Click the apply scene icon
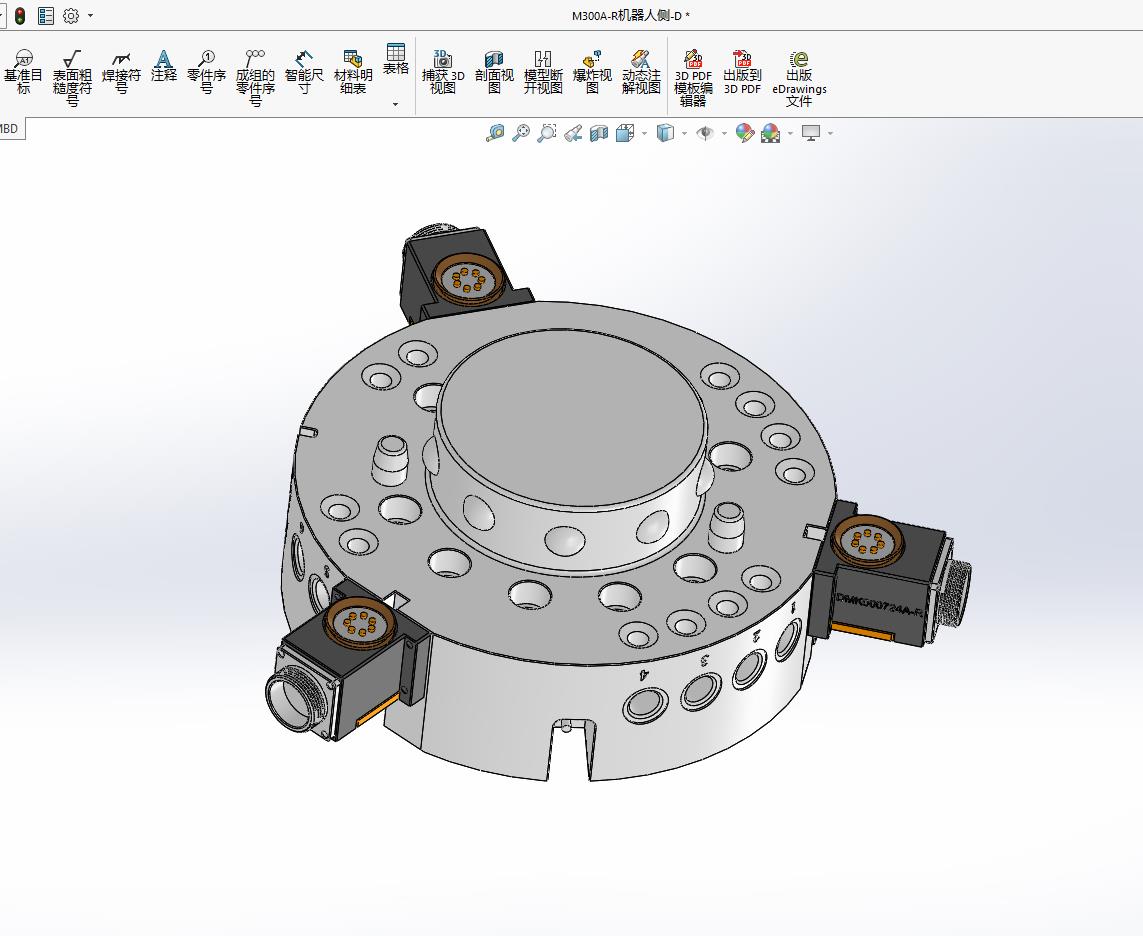The image size is (1143, 936). [x=771, y=133]
